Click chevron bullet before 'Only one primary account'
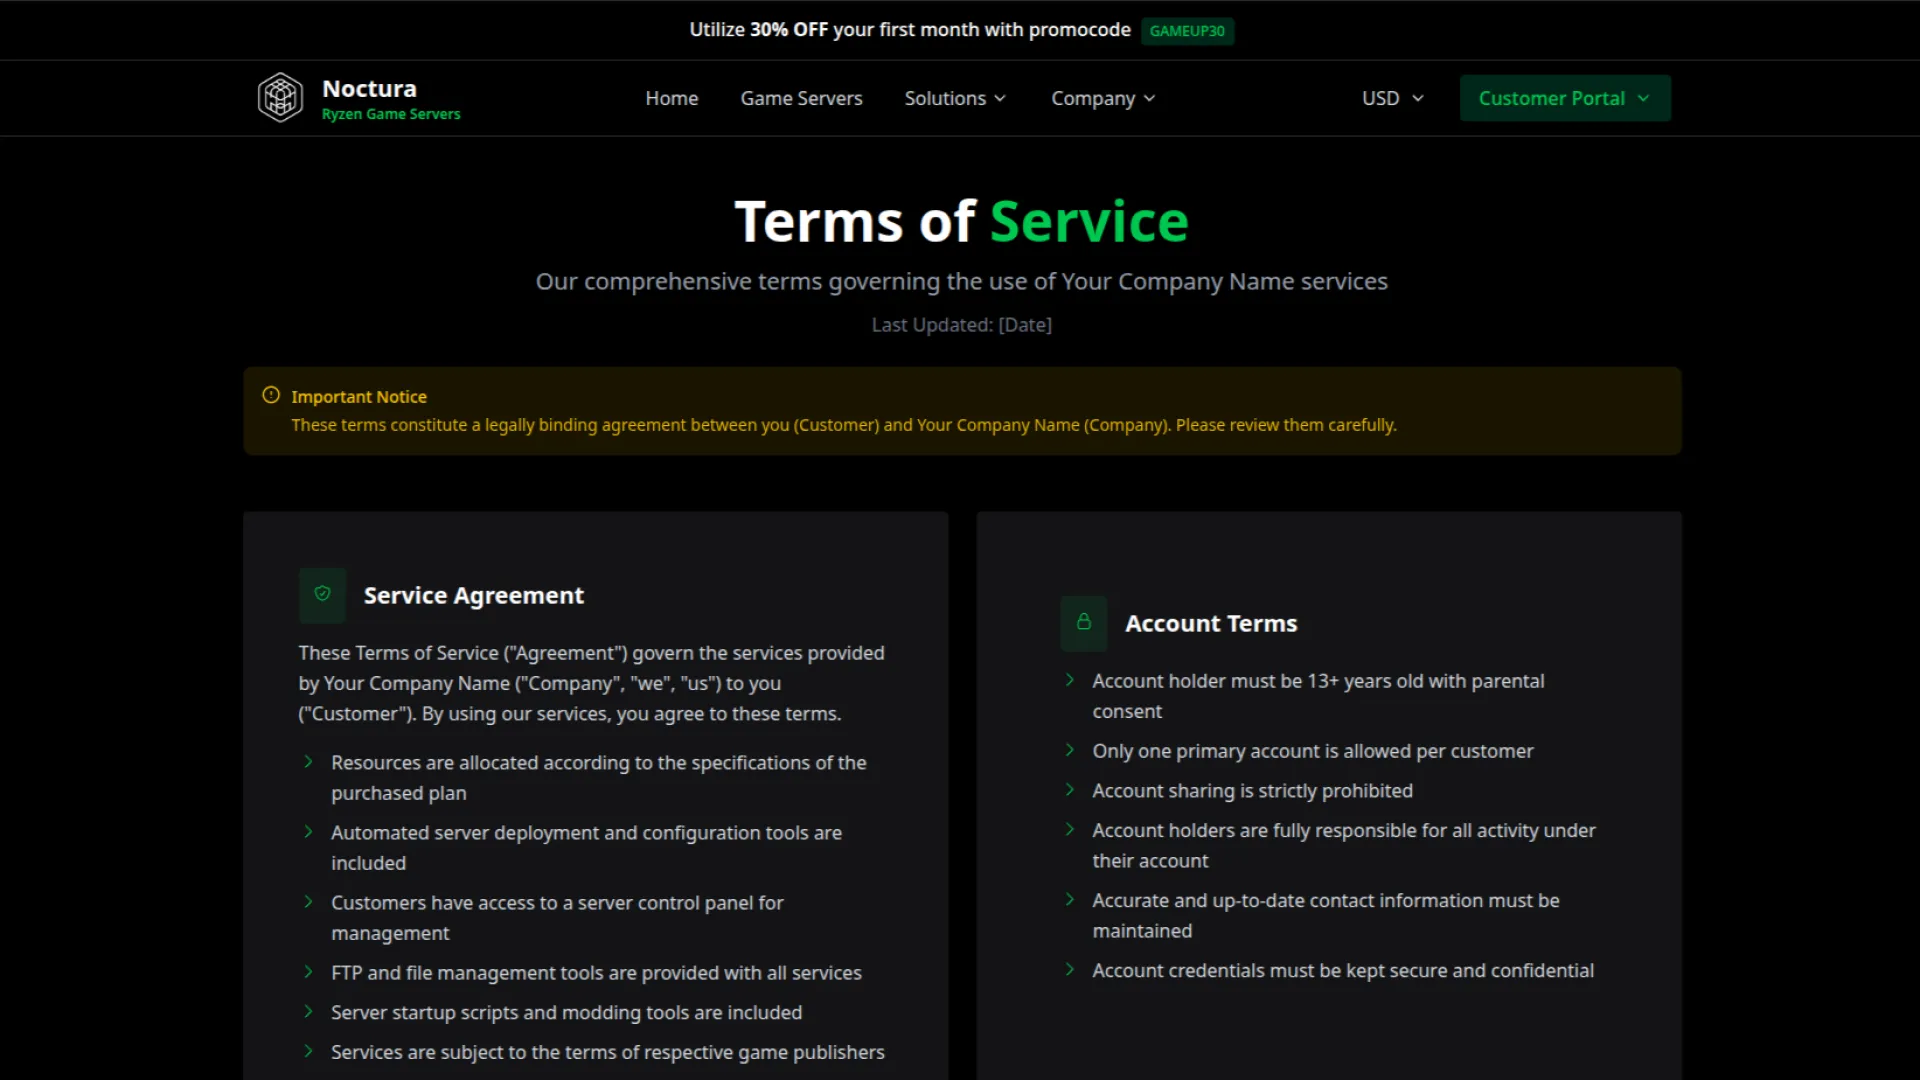Viewport: 1920px width, 1080px height. pyautogui.click(x=1069, y=750)
